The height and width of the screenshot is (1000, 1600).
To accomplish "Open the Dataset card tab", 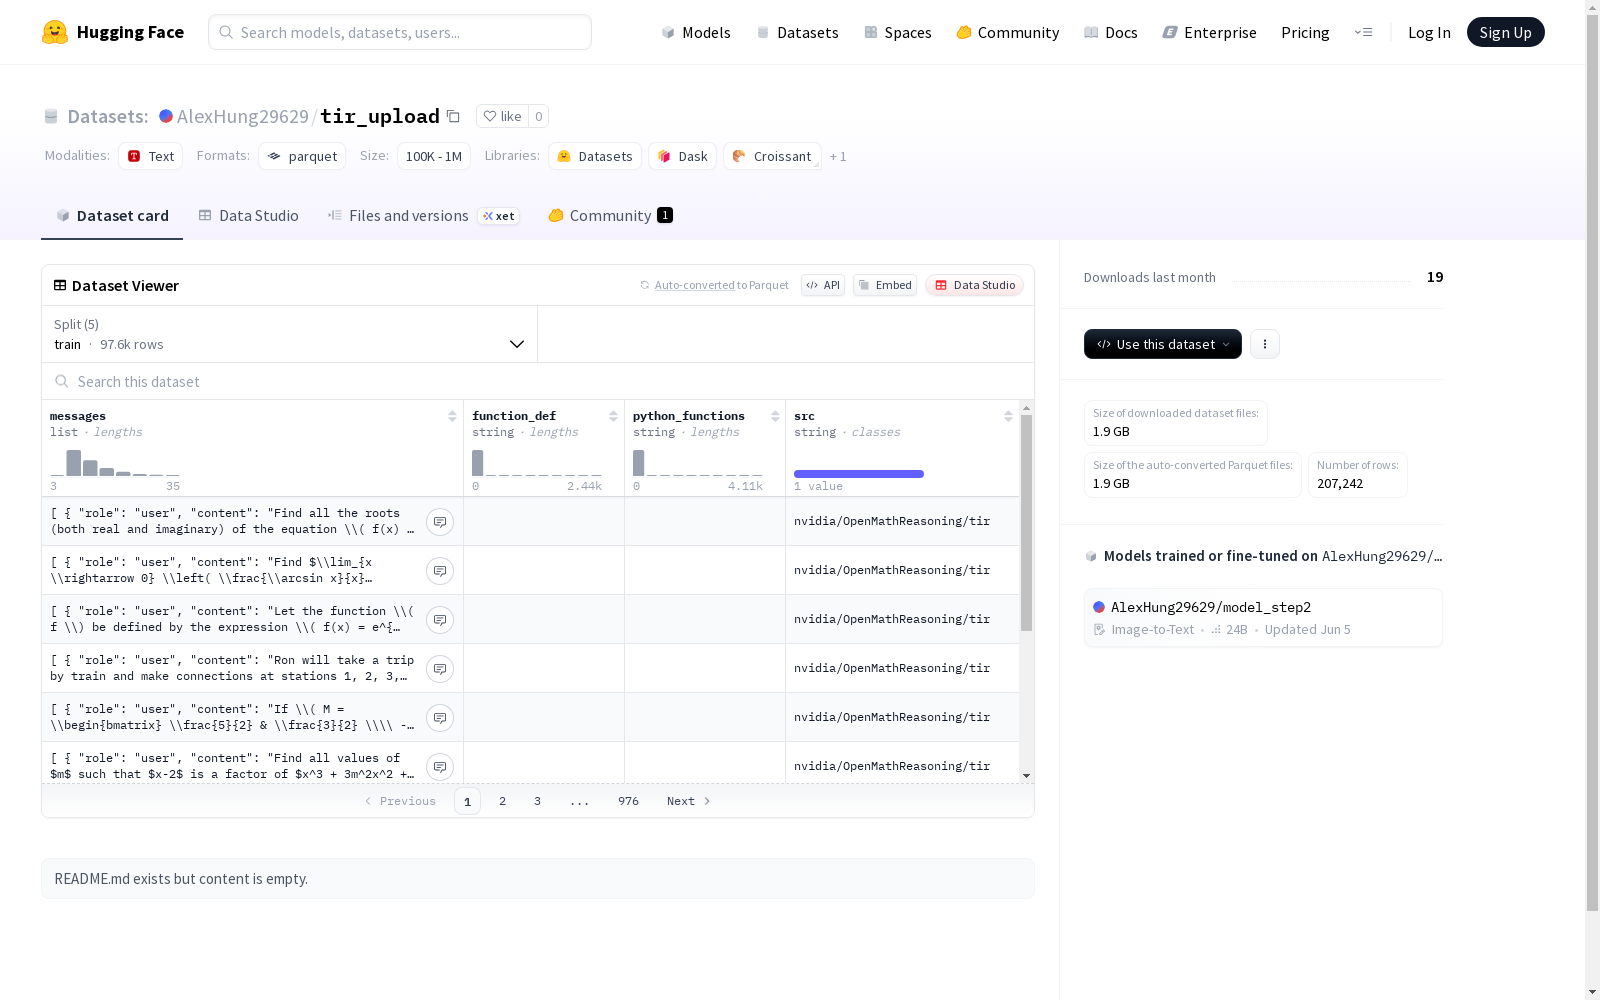I will tap(112, 216).
